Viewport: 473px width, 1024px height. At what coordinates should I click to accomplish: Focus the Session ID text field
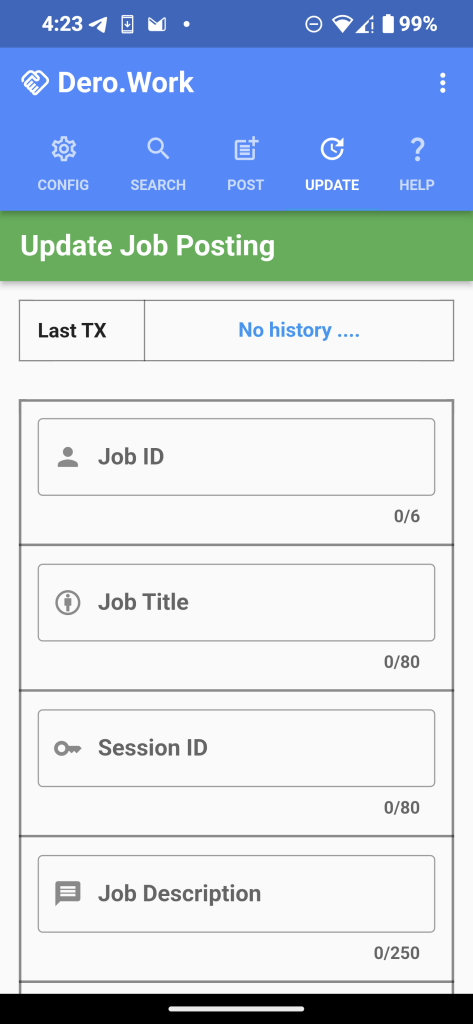pos(236,748)
